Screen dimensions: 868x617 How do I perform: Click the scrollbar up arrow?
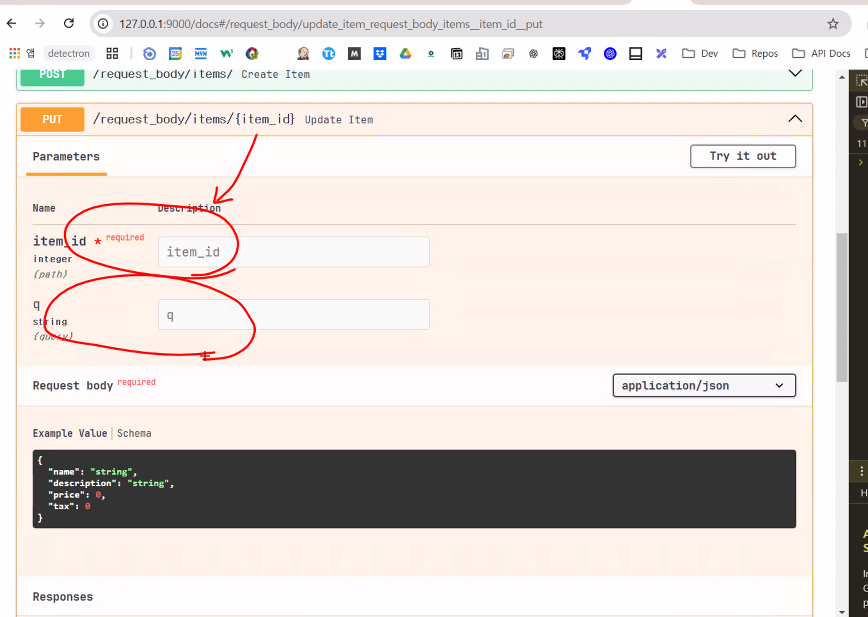[x=842, y=77]
